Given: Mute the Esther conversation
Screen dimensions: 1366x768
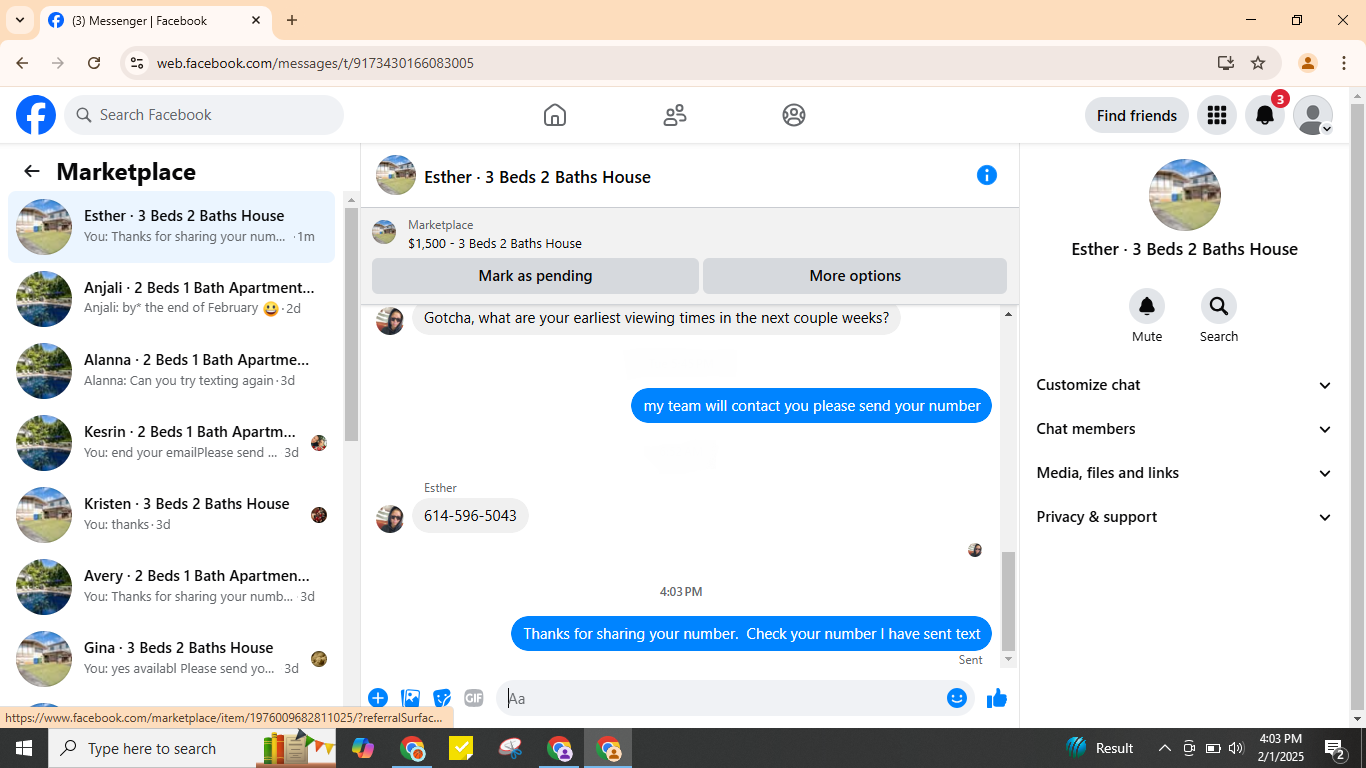Looking at the screenshot, I should 1147,306.
